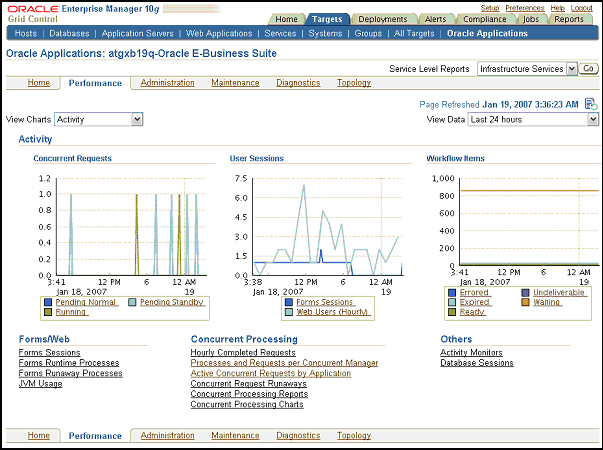Image resolution: width=603 pixels, height=450 pixels.
Task: Select Application Servers subtab
Action: pyautogui.click(x=137, y=33)
